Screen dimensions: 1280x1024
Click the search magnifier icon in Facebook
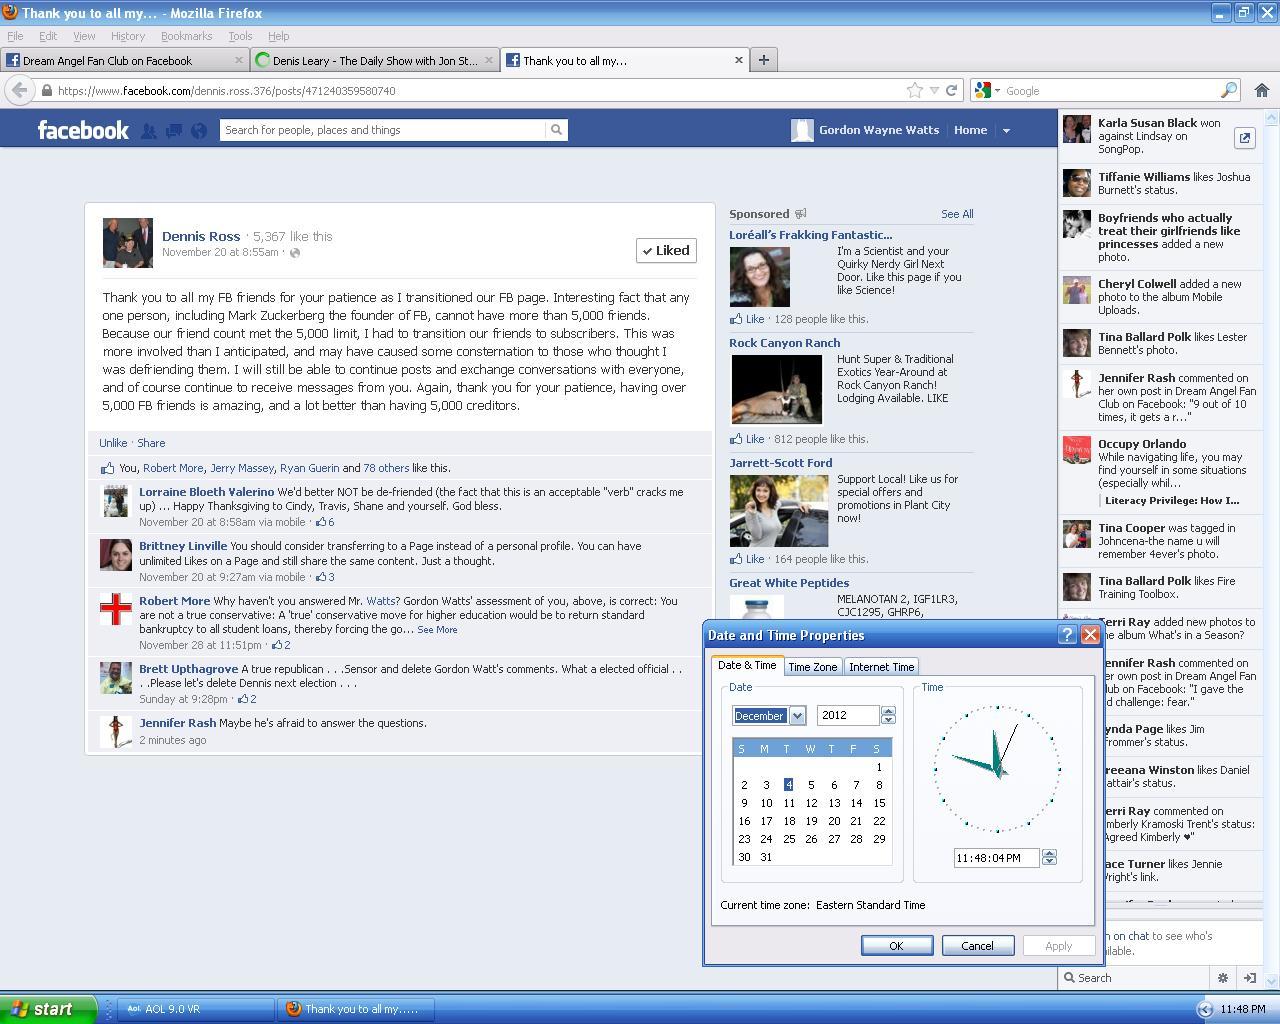tap(556, 130)
